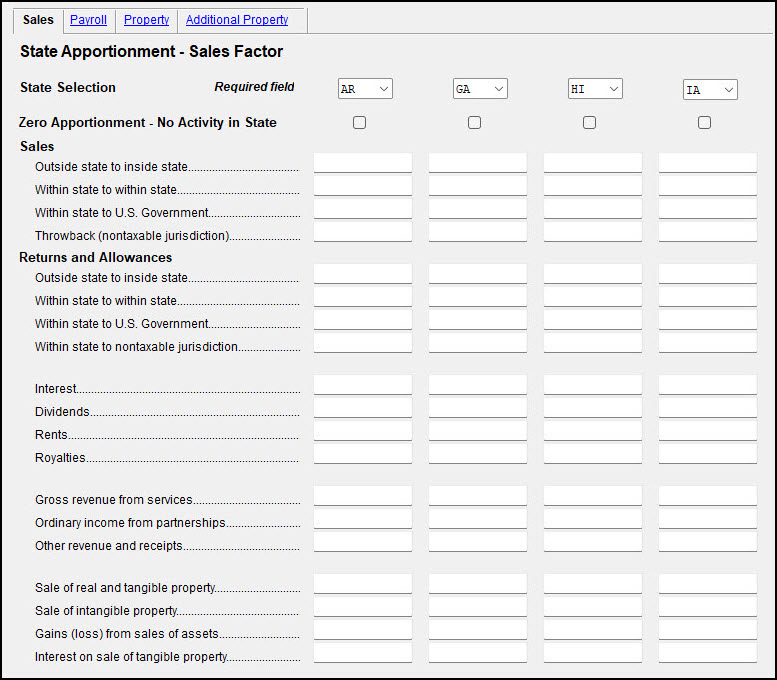Click Gains (loss) from sales of assets IA field
The width and height of the screenshot is (777, 680).
coord(708,629)
